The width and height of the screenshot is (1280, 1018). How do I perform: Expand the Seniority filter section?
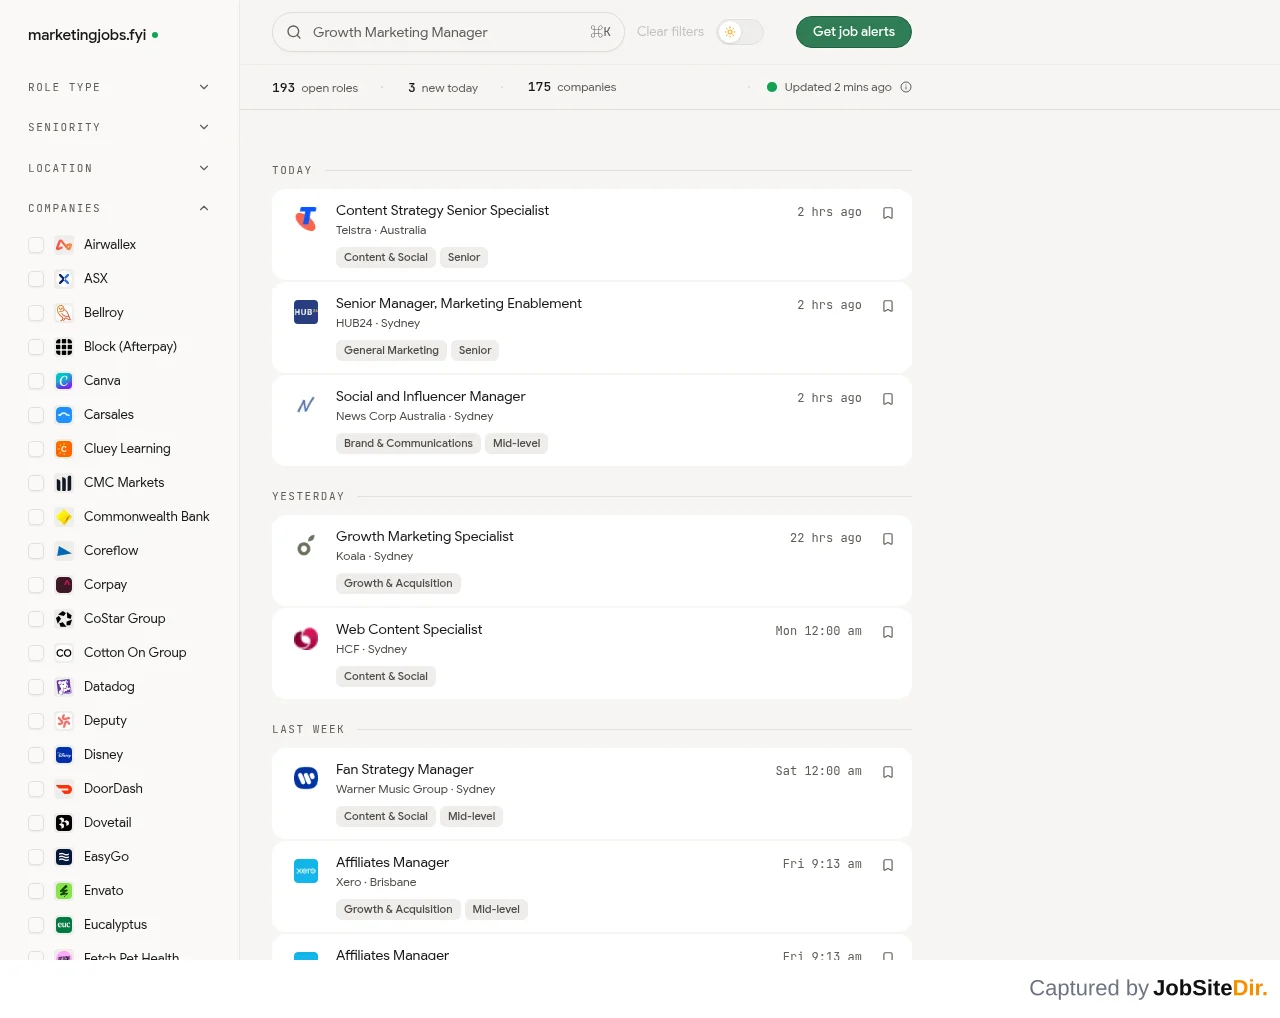pyautogui.click(x=119, y=127)
